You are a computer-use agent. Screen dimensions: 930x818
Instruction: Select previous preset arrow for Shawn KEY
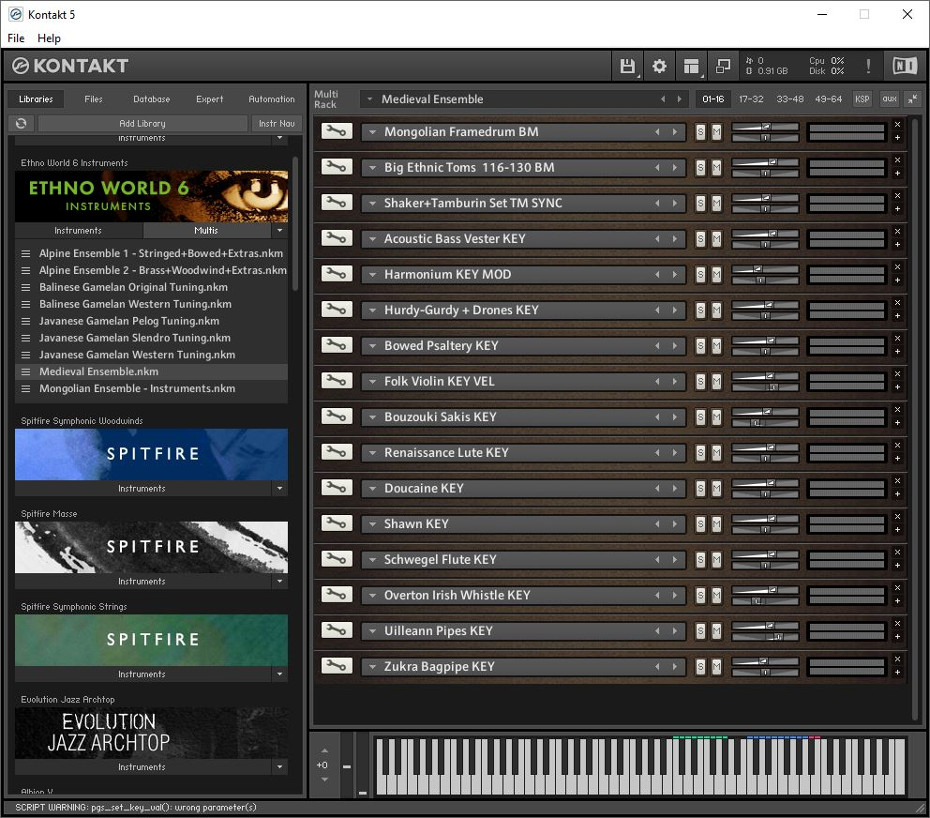(657, 524)
